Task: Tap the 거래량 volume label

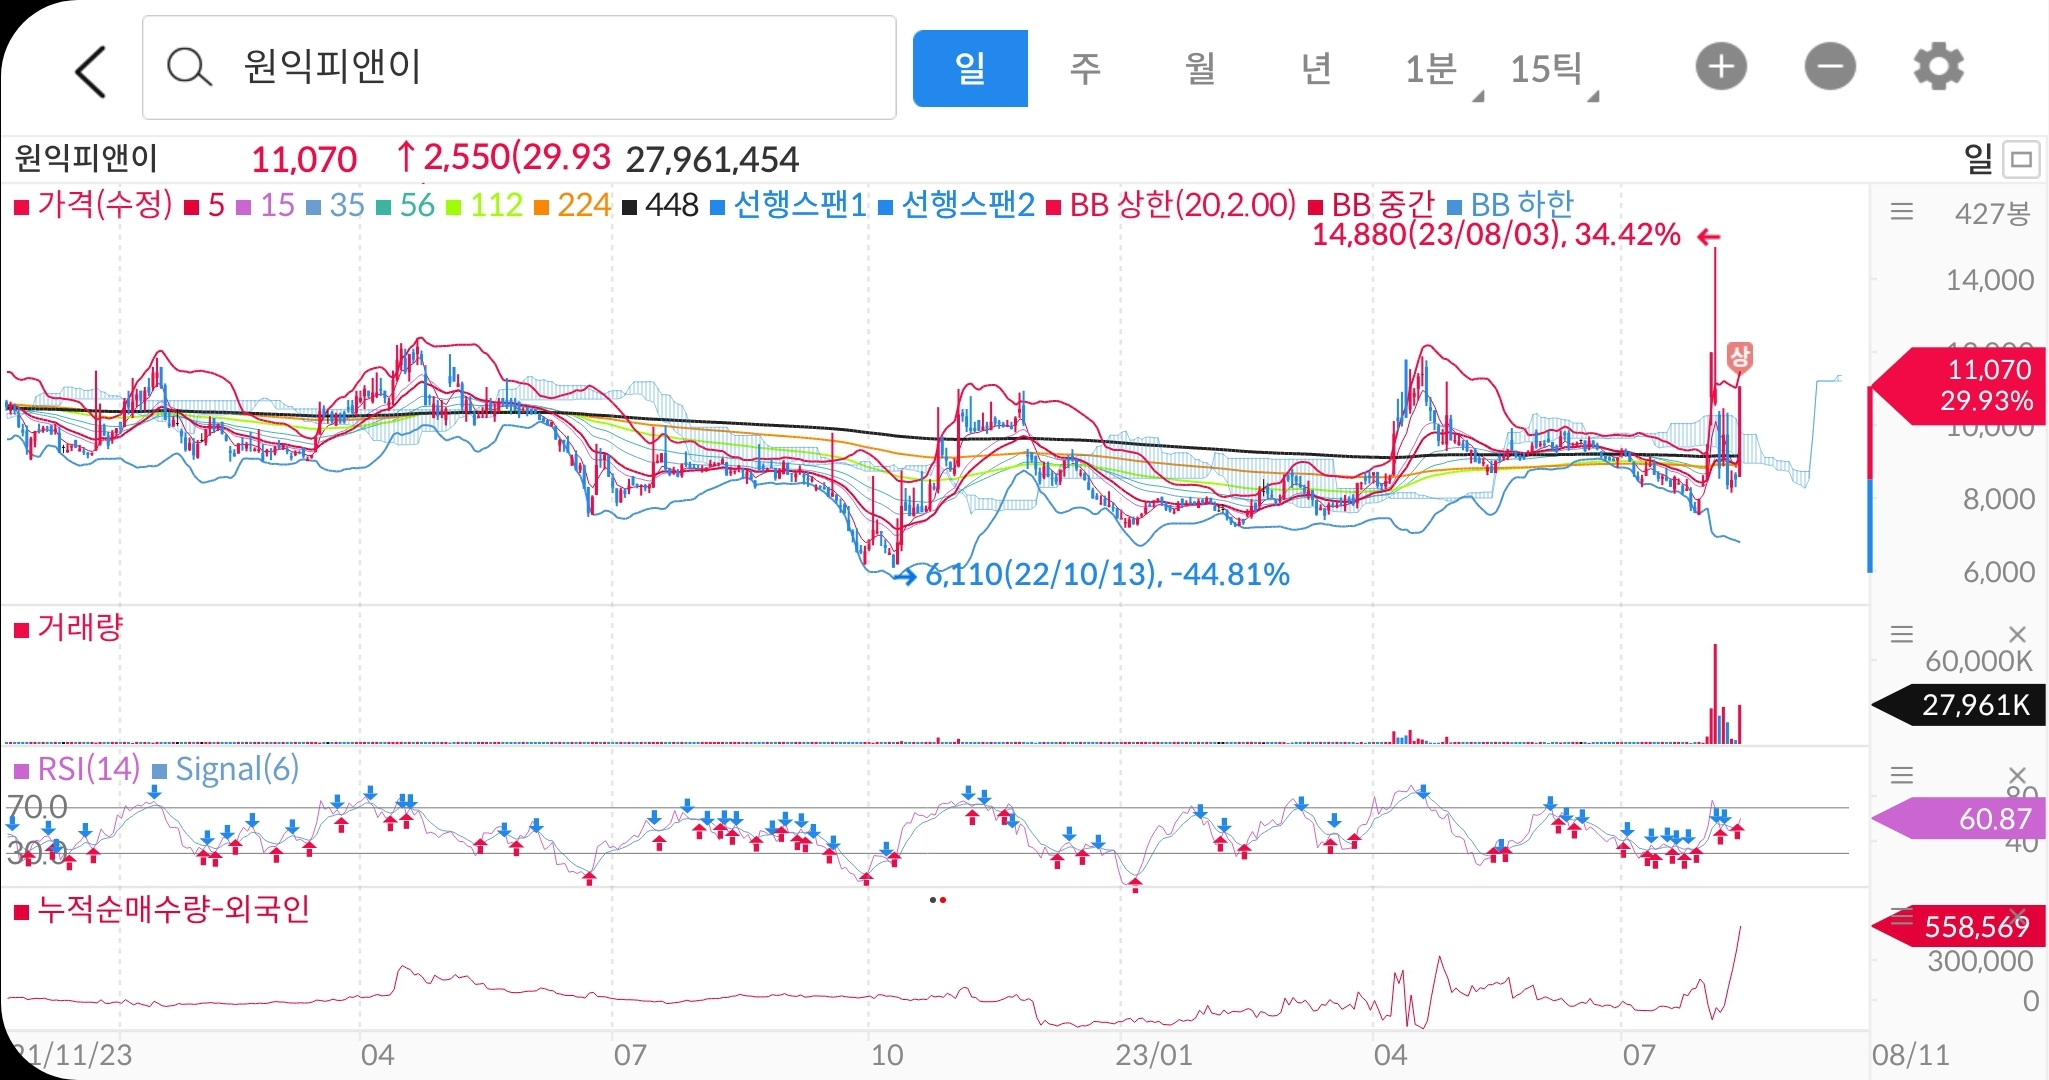Action: (x=68, y=628)
